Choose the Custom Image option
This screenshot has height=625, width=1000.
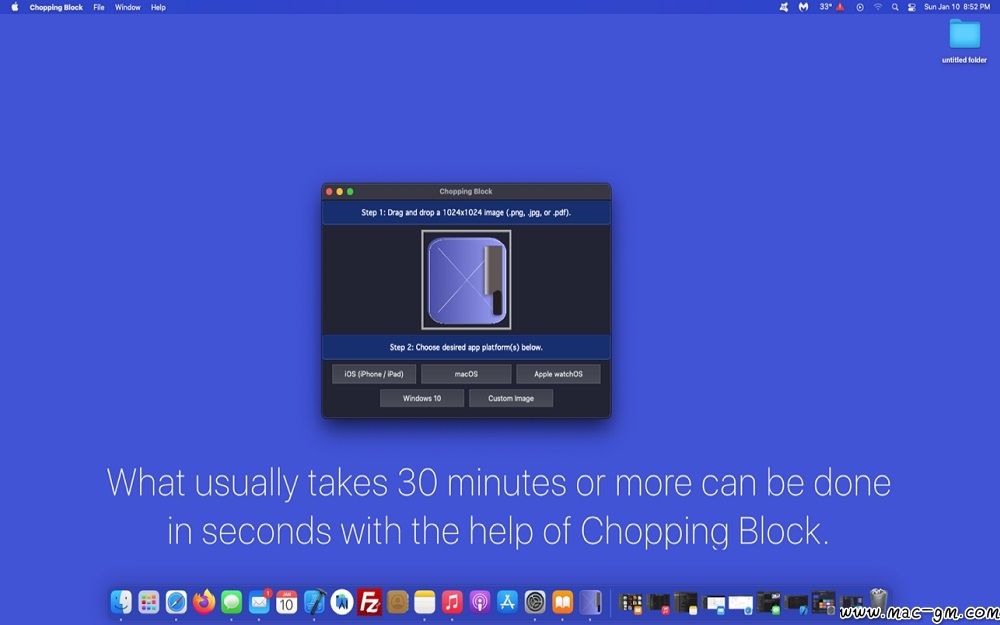coord(511,399)
